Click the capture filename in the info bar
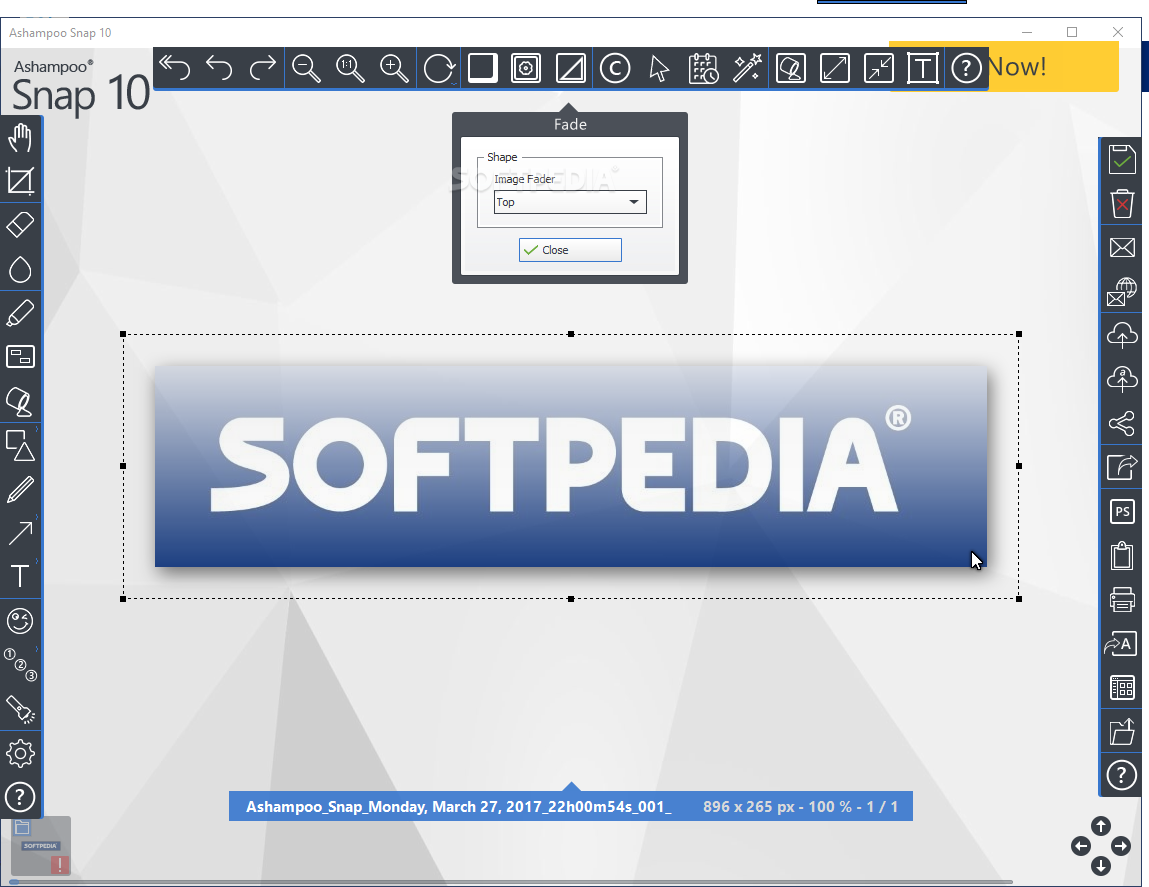The height and width of the screenshot is (887, 1149). (458, 806)
